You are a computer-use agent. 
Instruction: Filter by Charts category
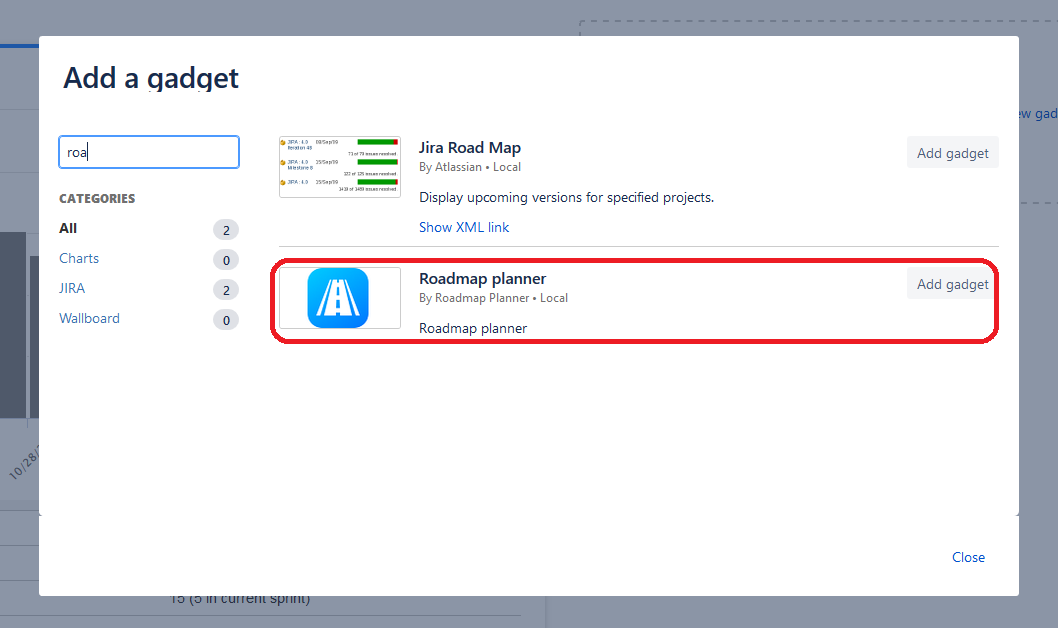coord(79,258)
